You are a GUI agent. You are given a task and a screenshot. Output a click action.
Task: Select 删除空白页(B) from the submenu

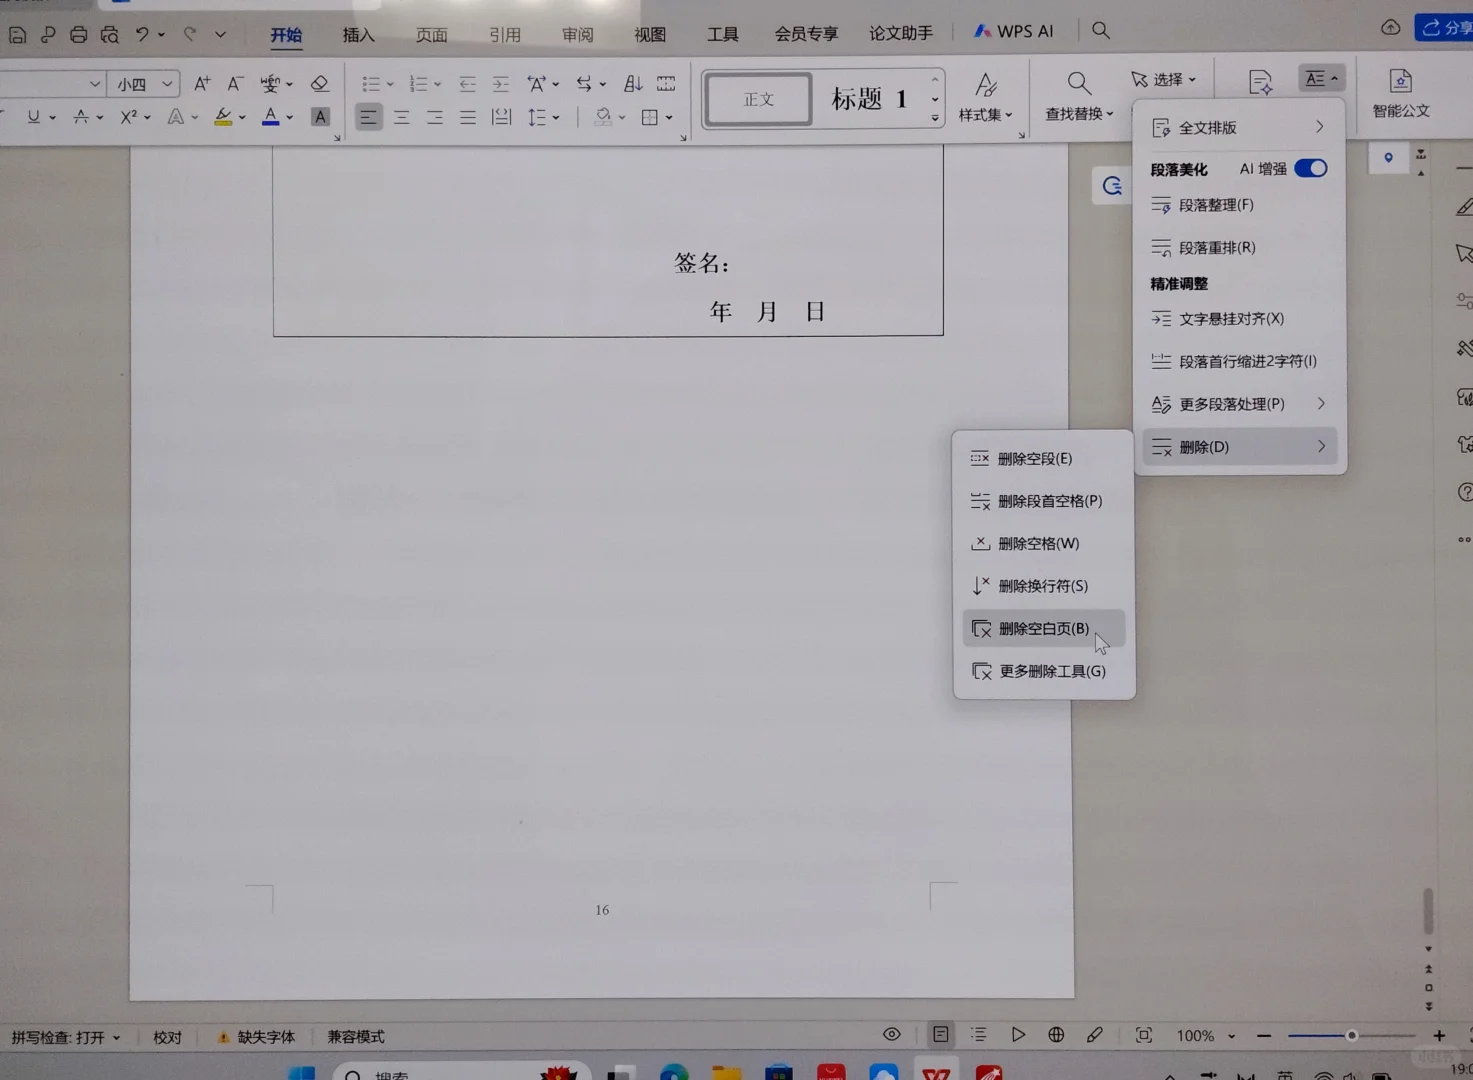click(1043, 629)
